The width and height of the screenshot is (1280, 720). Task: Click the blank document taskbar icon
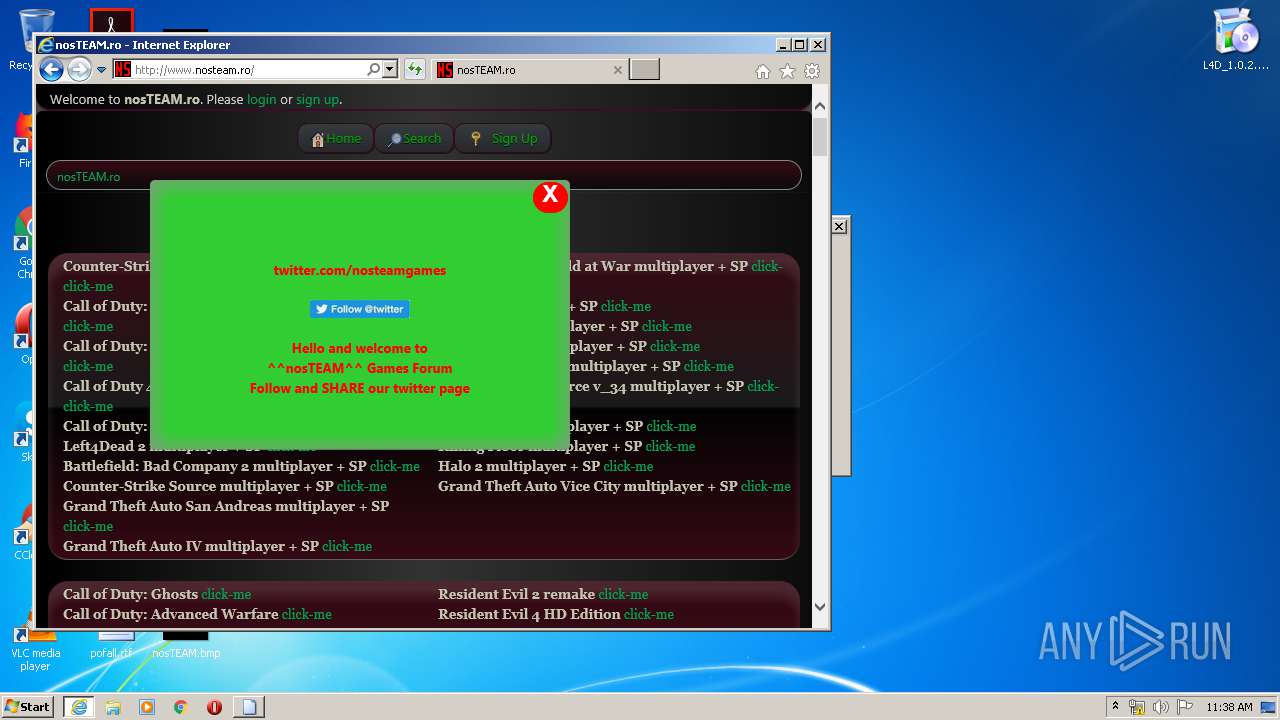pos(248,707)
